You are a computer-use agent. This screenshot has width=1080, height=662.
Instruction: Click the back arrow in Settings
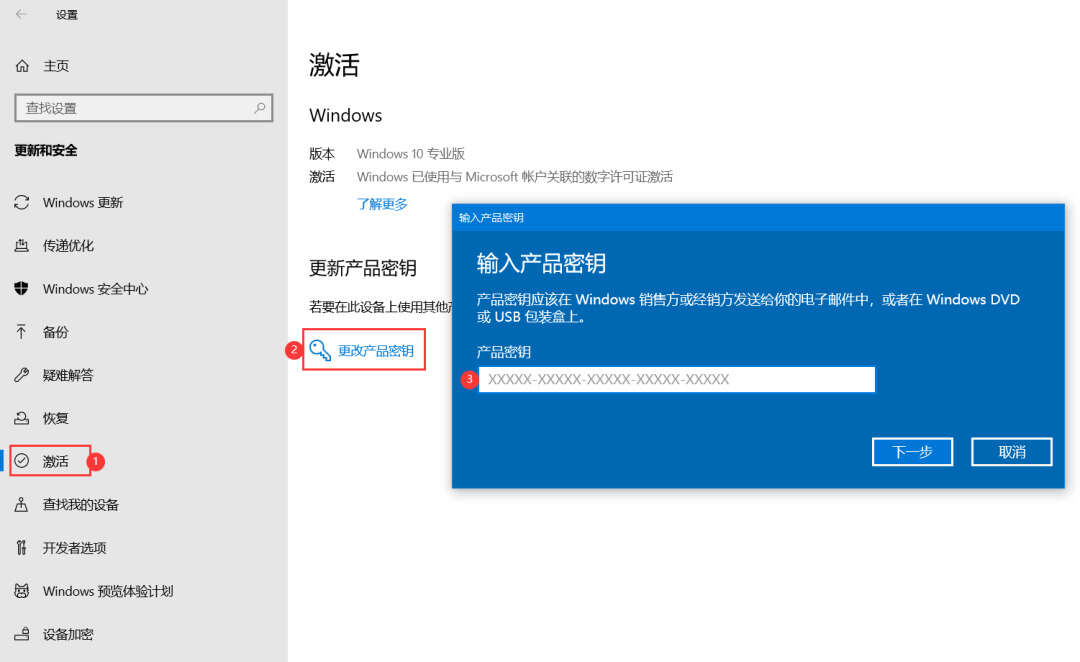point(21,14)
